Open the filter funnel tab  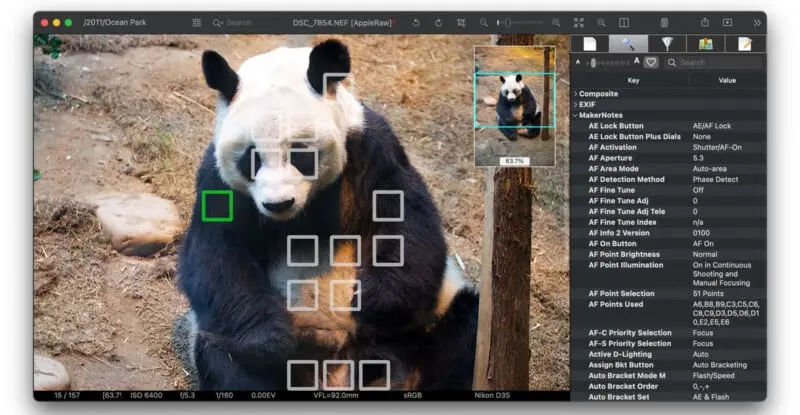[668, 43]
